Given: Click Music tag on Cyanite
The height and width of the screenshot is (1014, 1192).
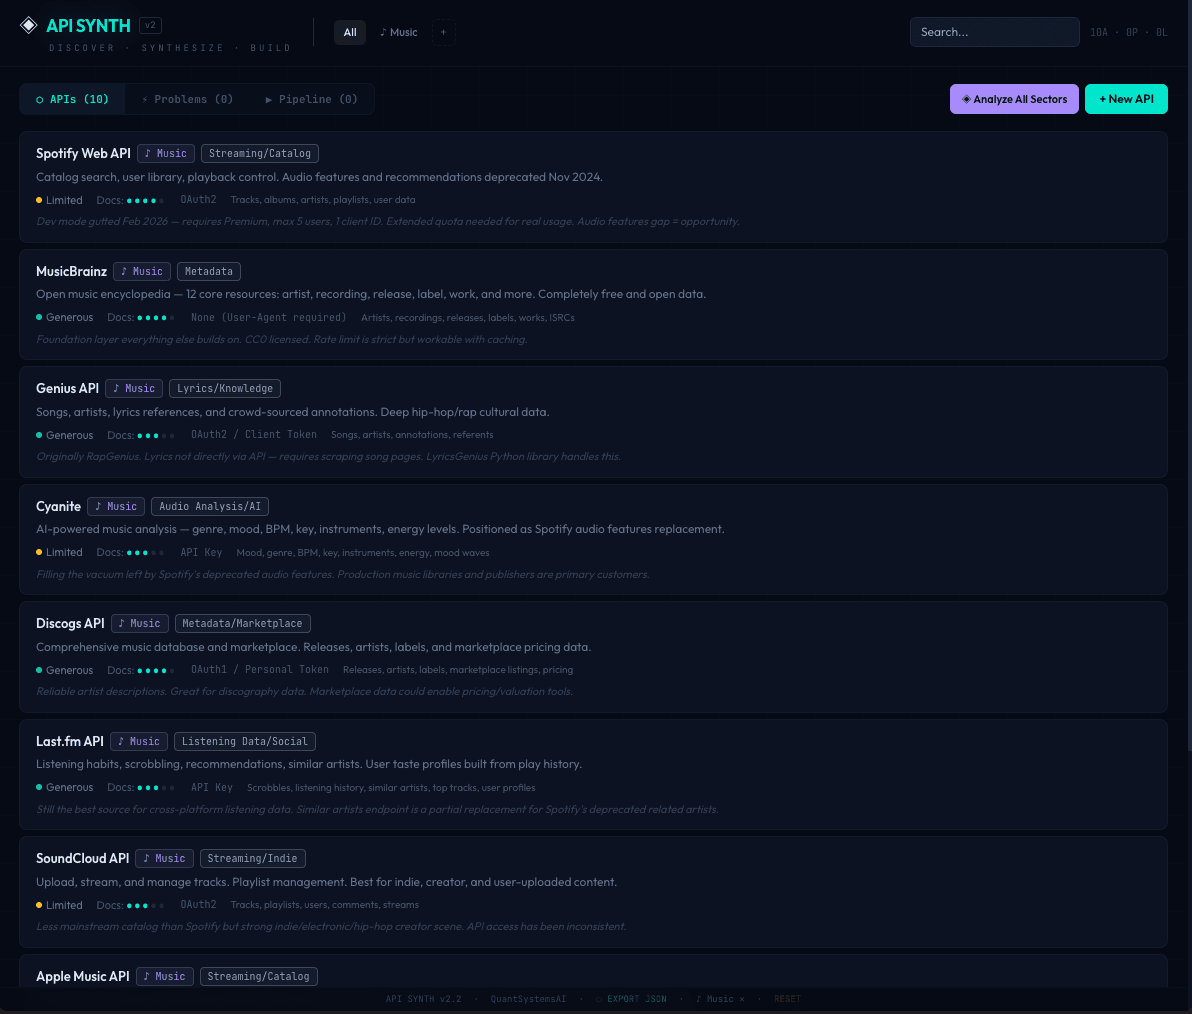Looking at the screenshot, I should (116, 506).
